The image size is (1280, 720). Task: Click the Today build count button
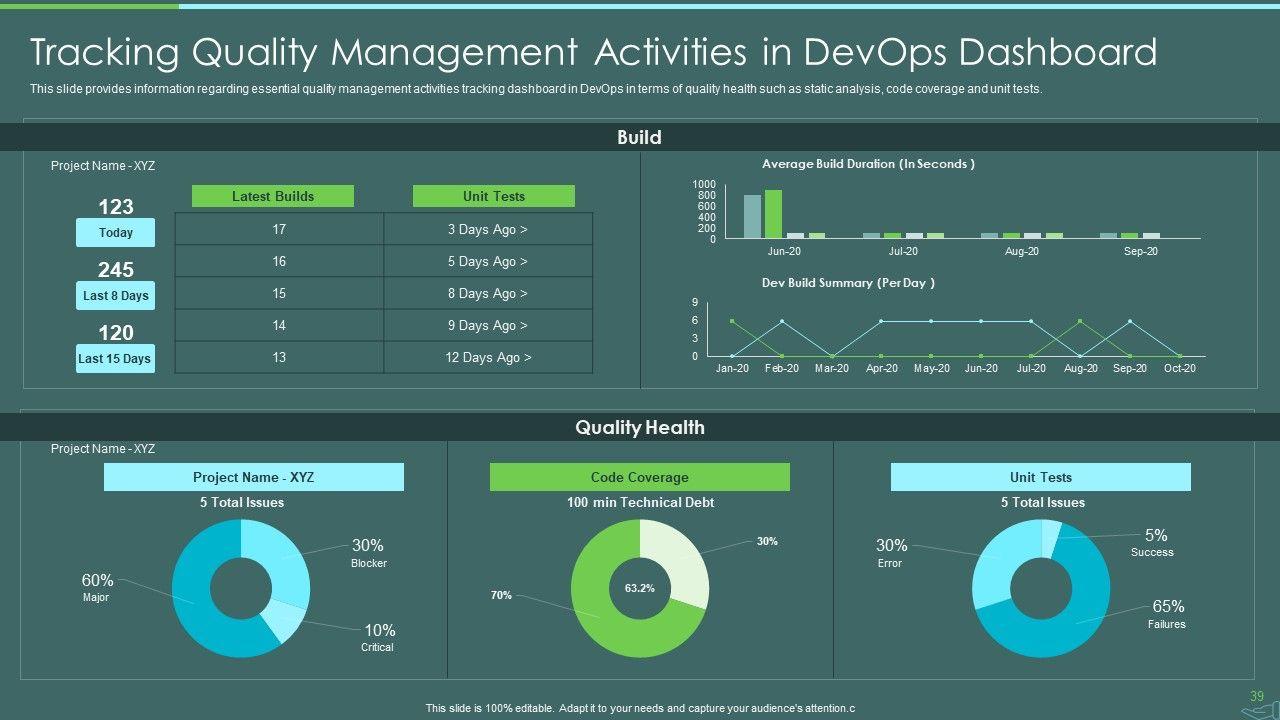click(x=115, y=233)
